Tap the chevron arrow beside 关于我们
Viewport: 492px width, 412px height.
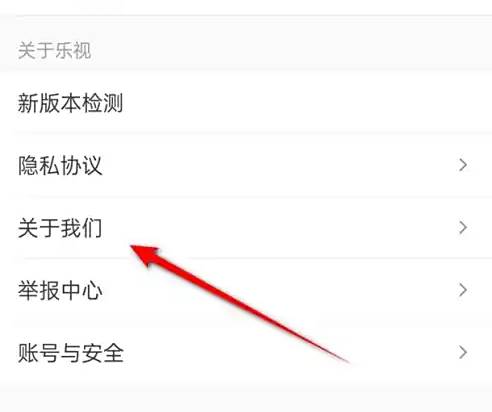click(463, 228)
